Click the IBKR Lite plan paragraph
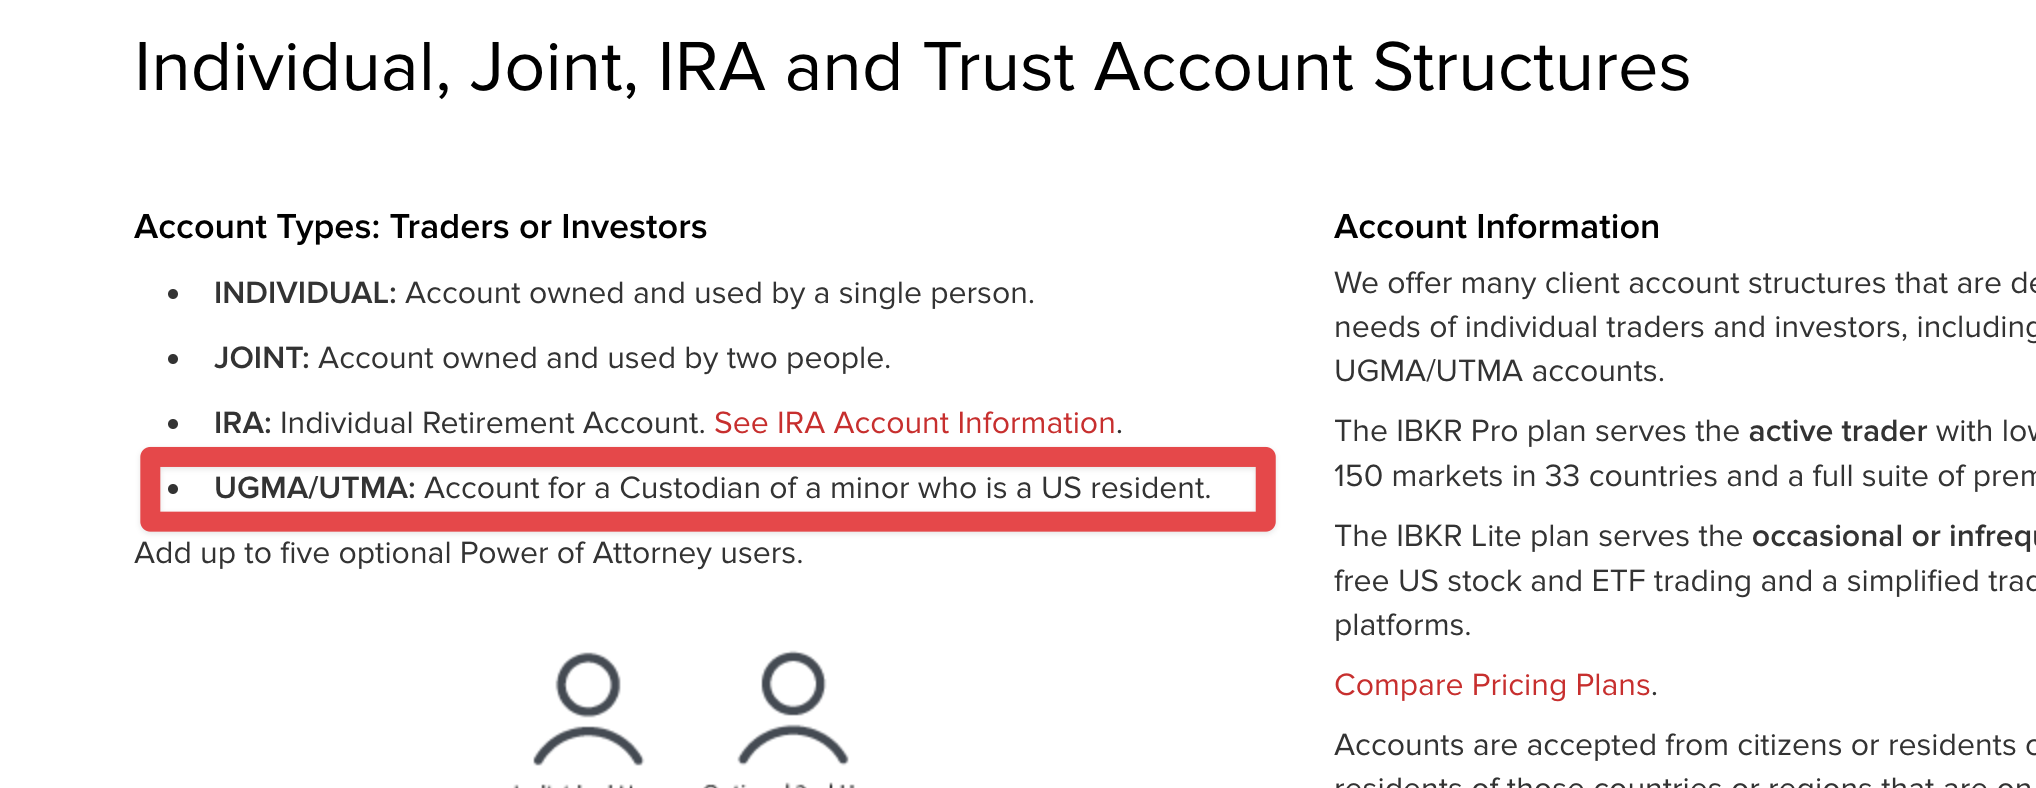Image resolution: width=2036 pixels, height=788 pixels. point(1685,581)
